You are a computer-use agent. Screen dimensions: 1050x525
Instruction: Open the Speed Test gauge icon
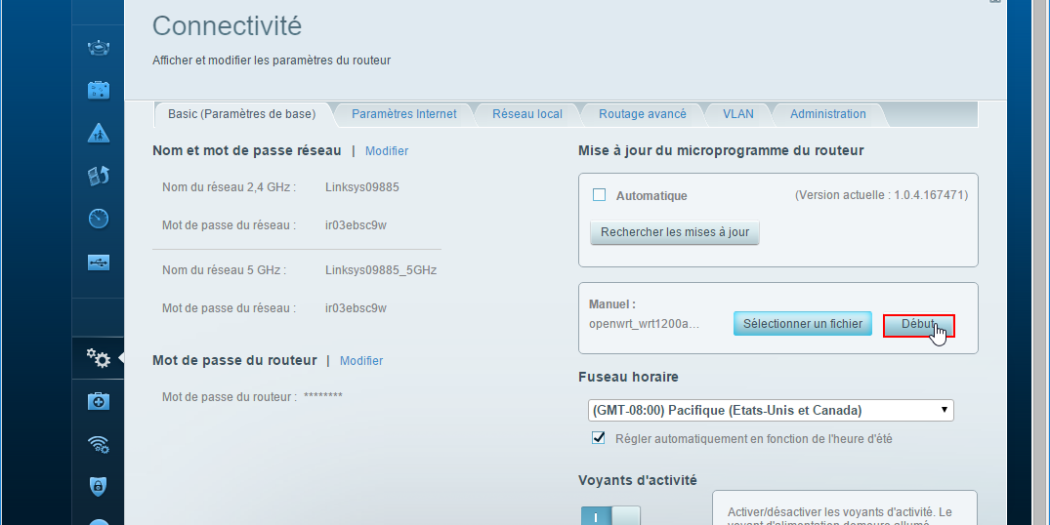pyautogui.click(x=99, y=220)
